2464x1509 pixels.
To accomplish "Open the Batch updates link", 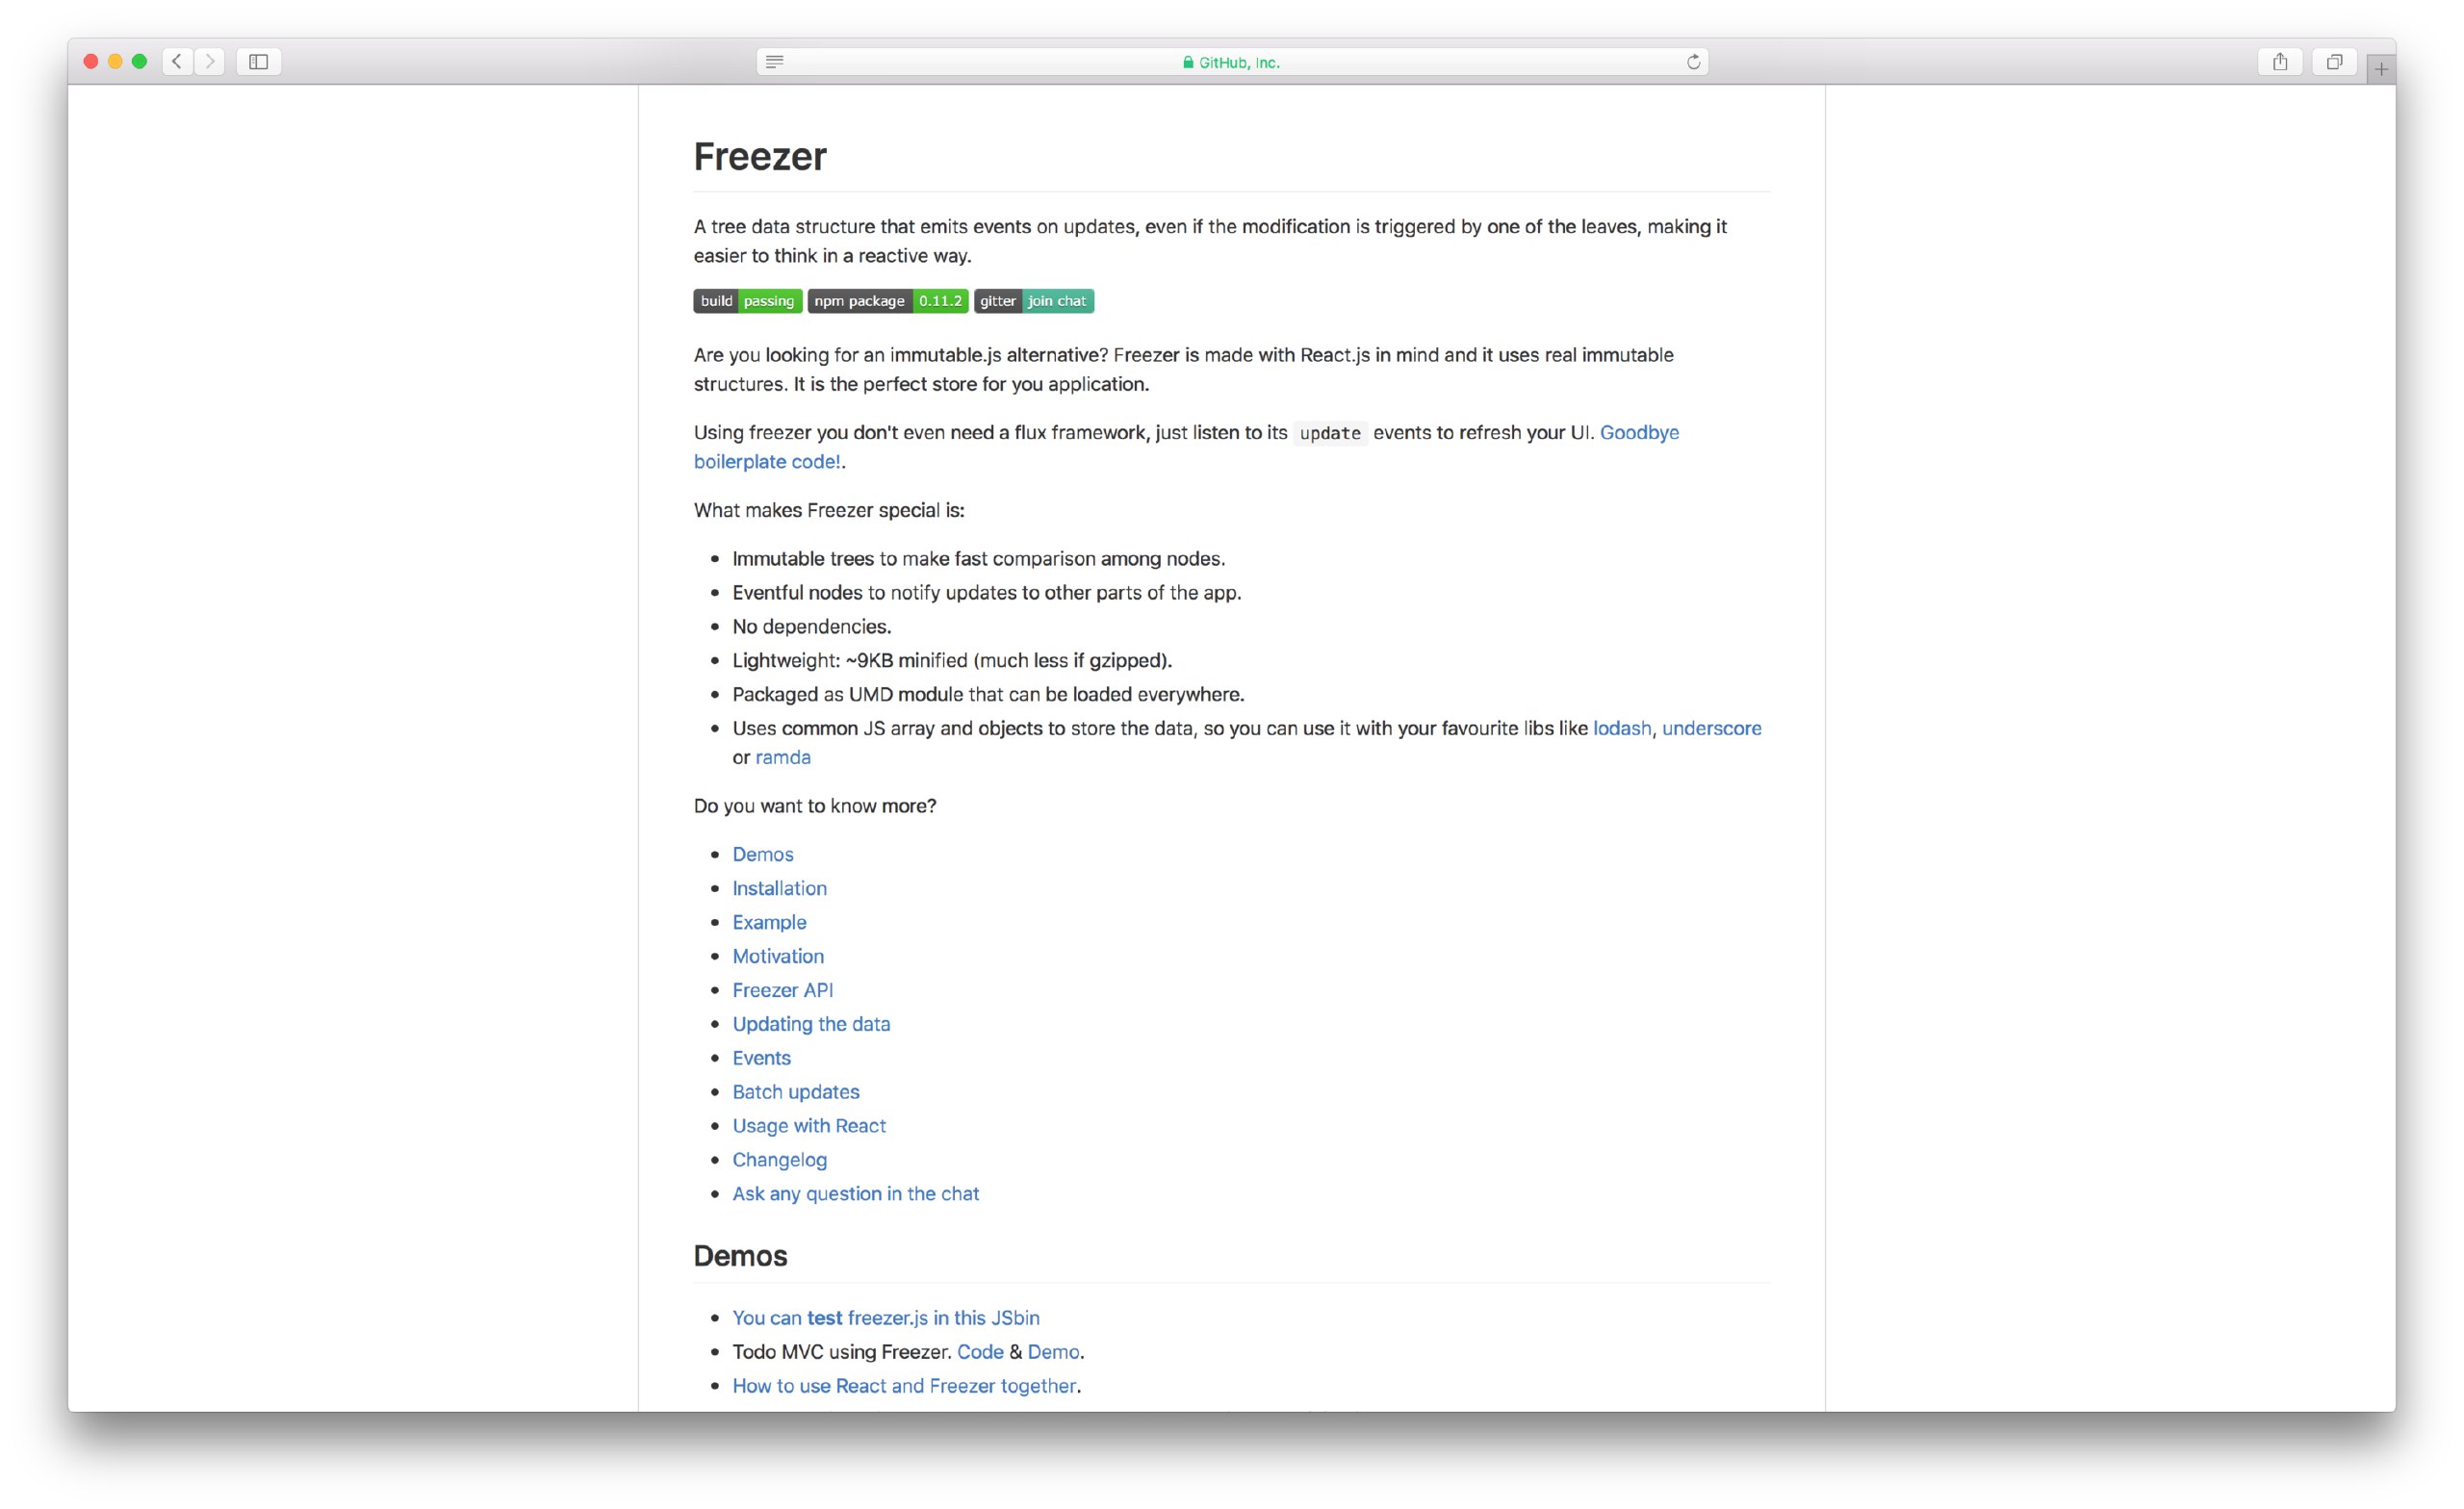I will click(796, 1092).
